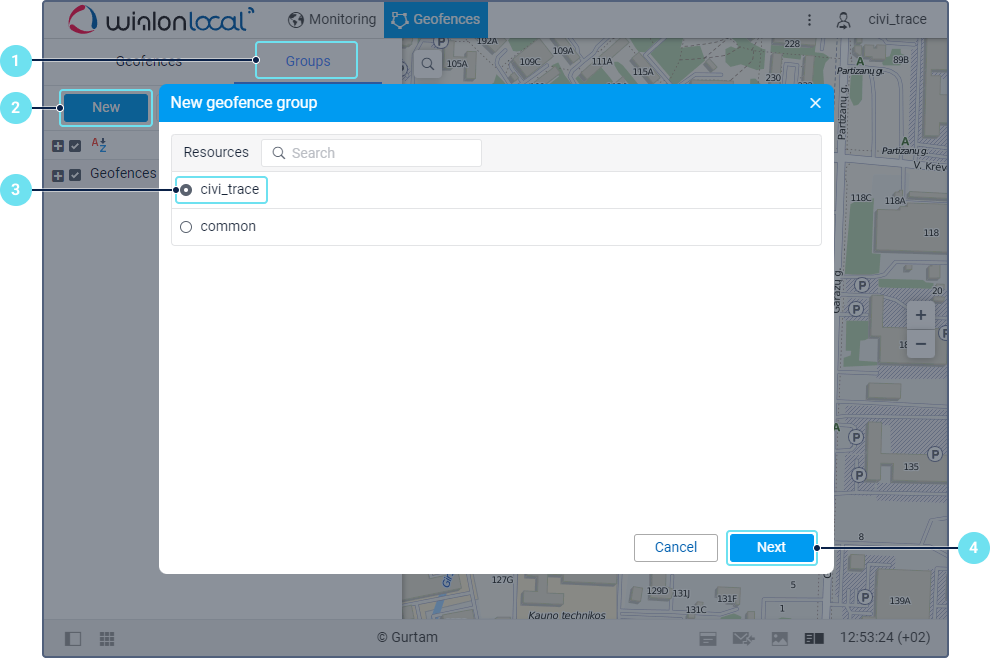
Task: Toggle the select-all checkbox in list header
Action: click(x=75, y=146)
